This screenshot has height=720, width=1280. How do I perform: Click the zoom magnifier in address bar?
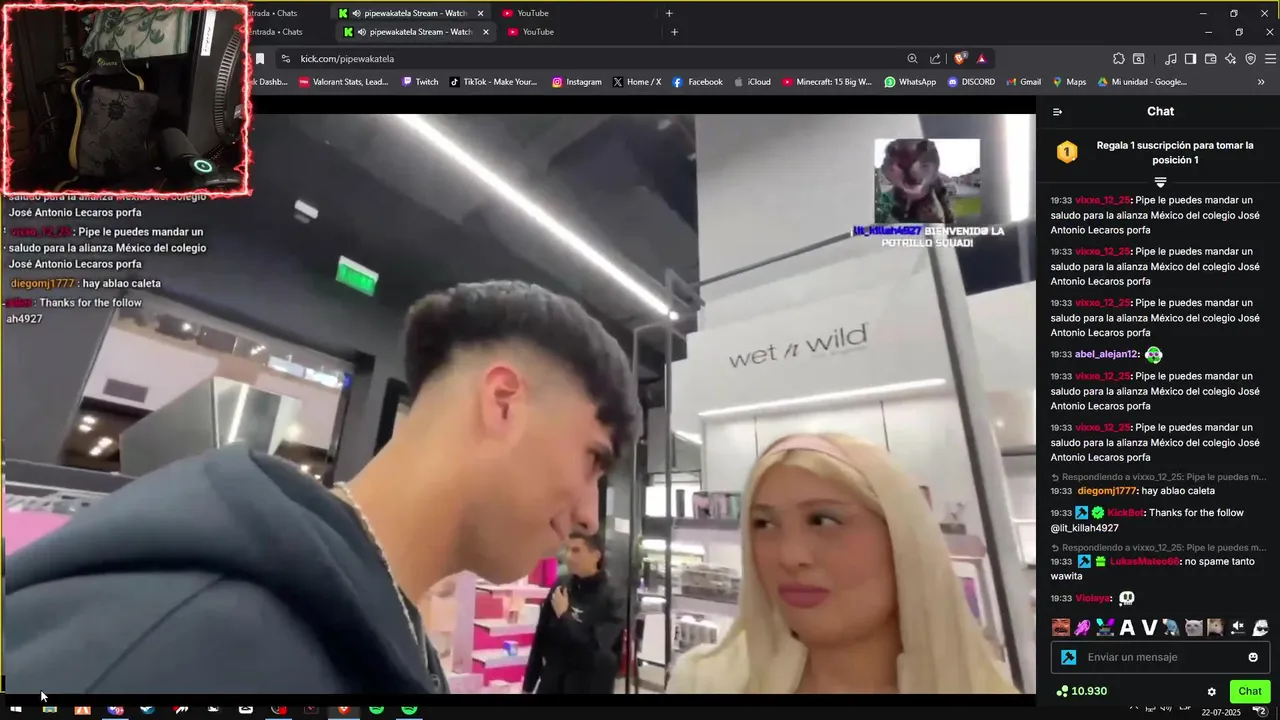click(x=912, y=59)
